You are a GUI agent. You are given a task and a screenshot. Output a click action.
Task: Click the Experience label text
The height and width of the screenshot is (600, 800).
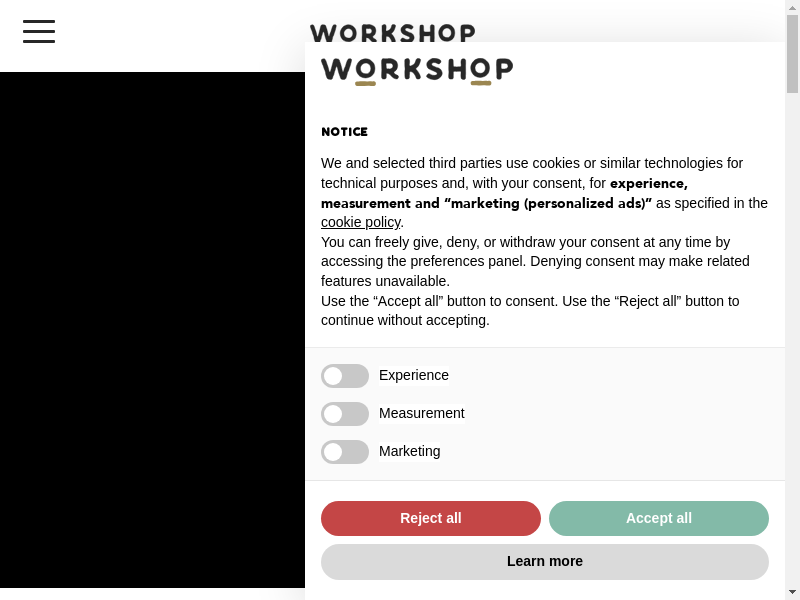click(x=414, y=375)
